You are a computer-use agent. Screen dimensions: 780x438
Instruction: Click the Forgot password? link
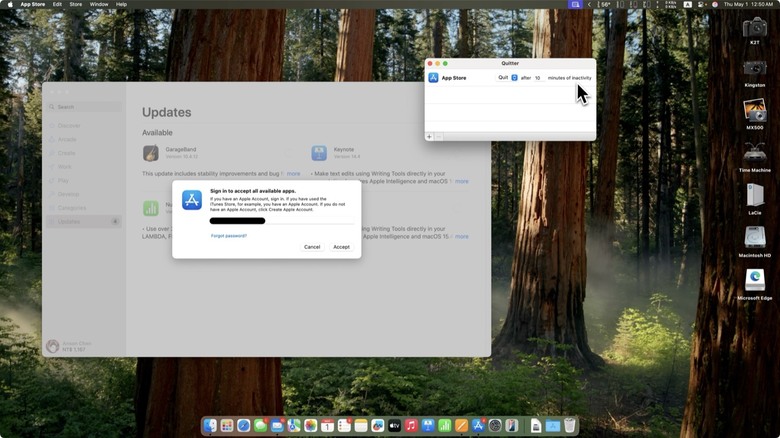[x=229, y=236]
